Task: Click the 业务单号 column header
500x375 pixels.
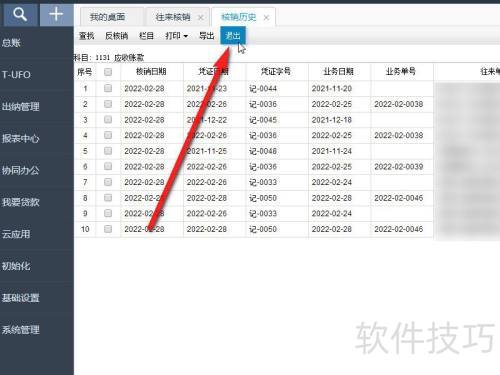Action: [x=401, y=72]
